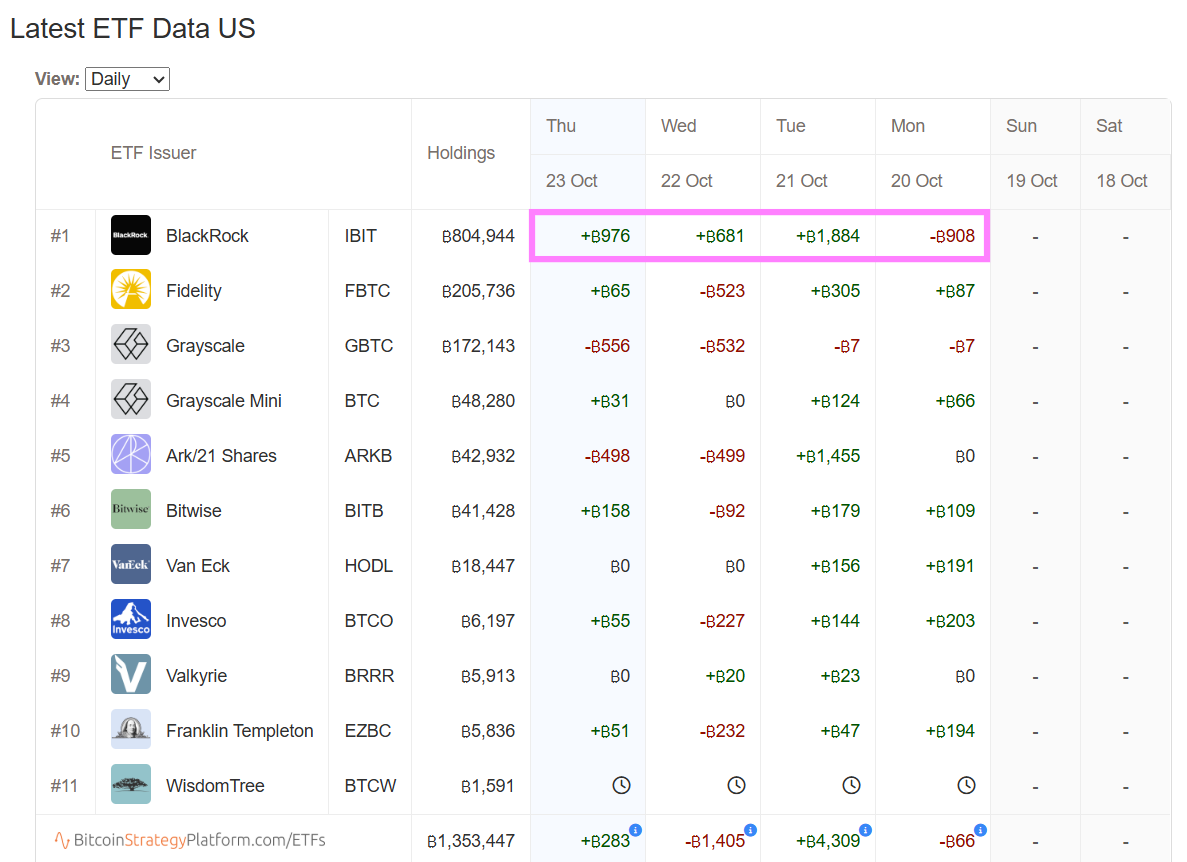Click the Valkyrie V logo
This screenshot has width=1187, height=862.
131,676
